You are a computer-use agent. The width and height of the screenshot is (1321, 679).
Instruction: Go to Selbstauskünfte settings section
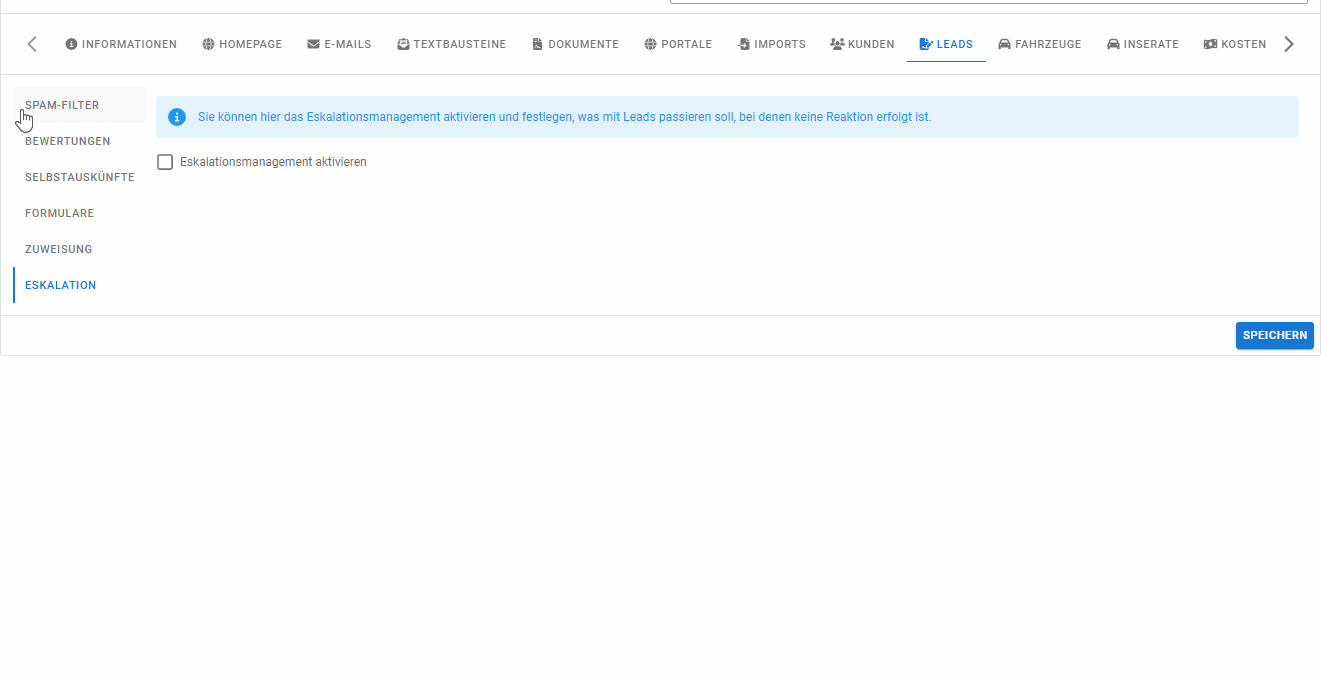[80, 177]
